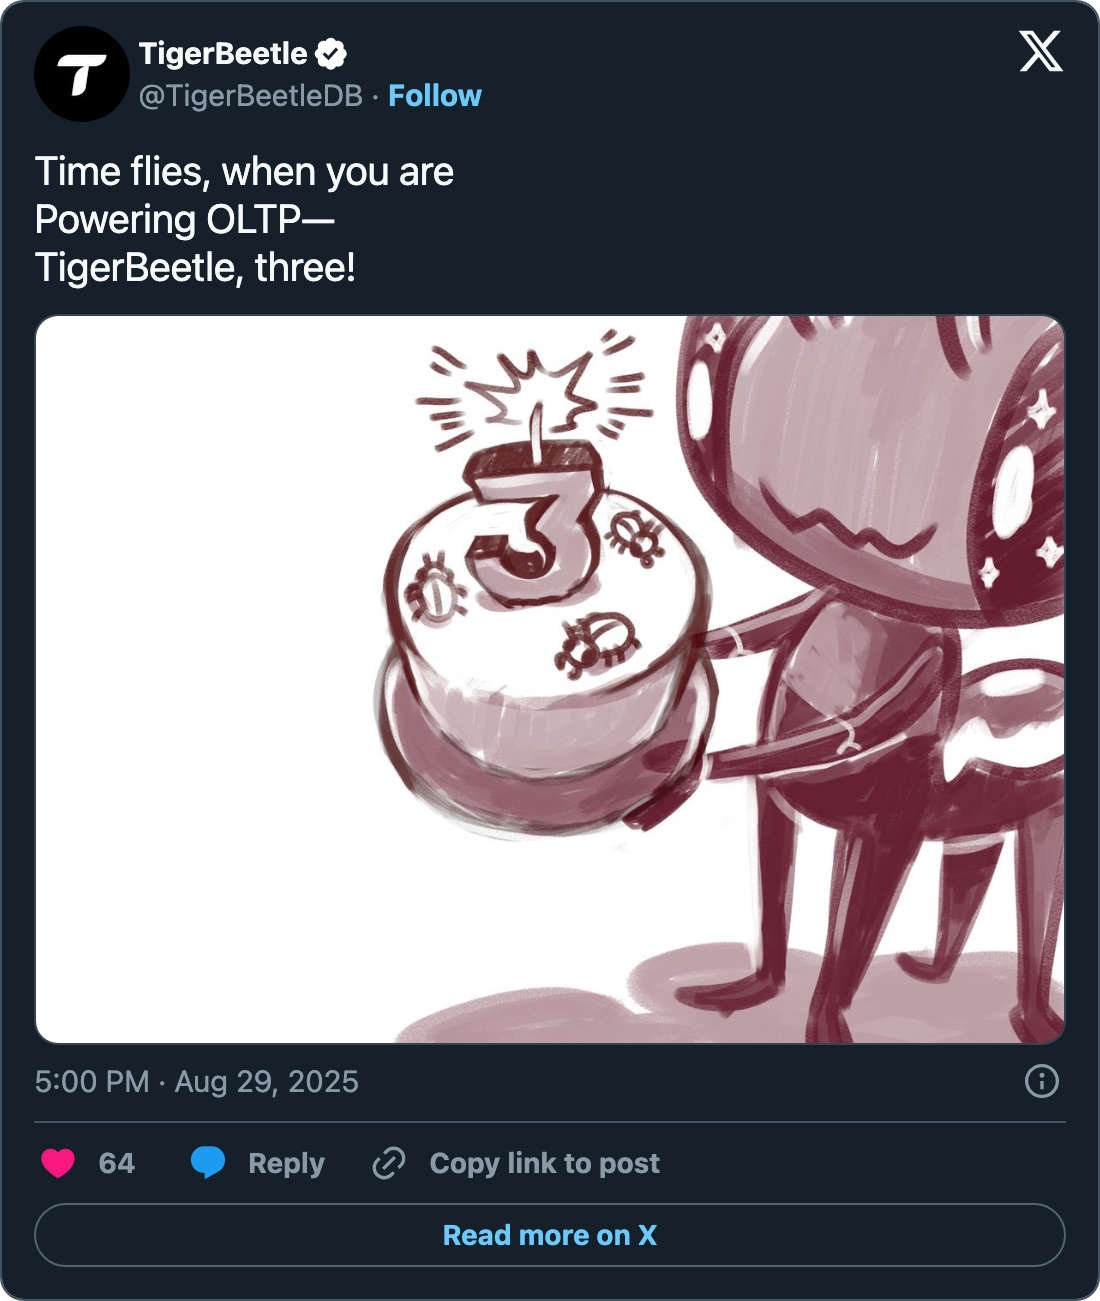This screenshot has width=1100, height=1301.
Task: Click the Reply label
Action: click(286, 1164)
